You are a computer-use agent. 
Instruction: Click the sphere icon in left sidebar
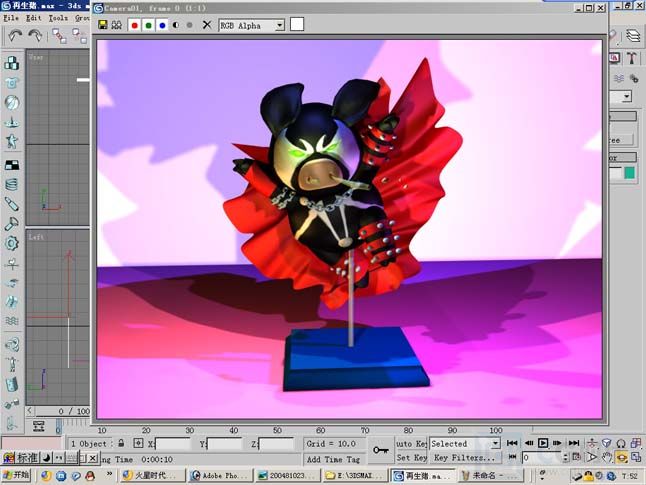coord(12,103)
